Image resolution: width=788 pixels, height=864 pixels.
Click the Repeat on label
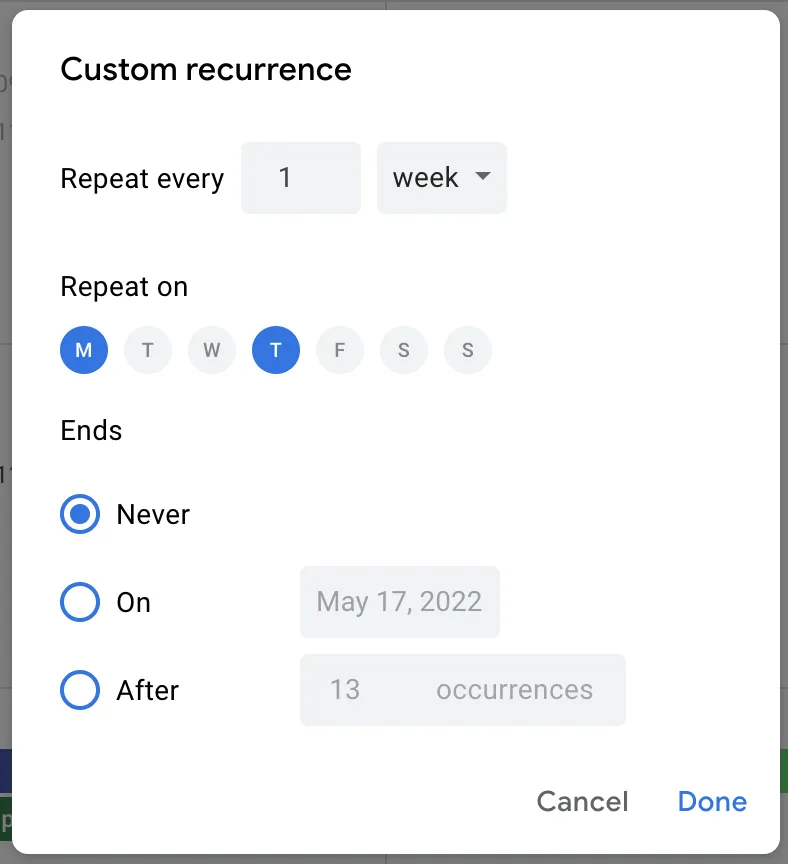click(124, 286)
